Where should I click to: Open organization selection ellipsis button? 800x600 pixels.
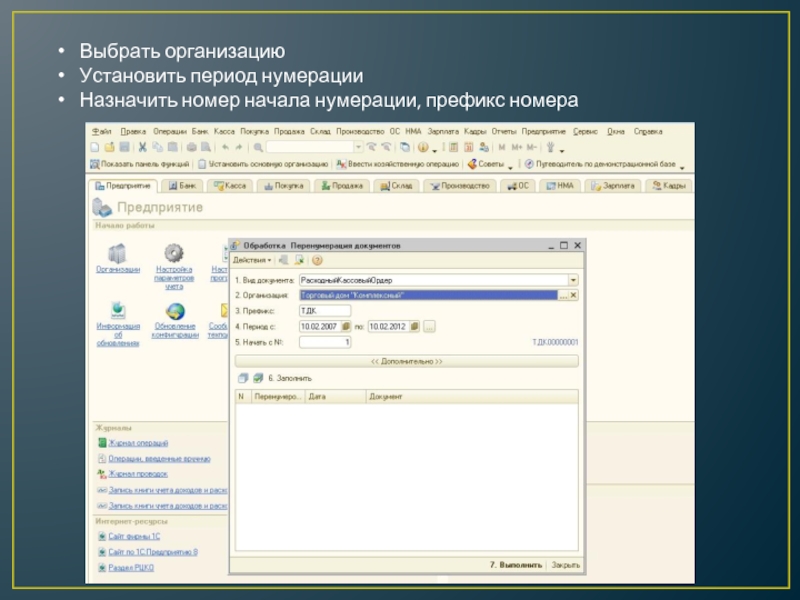coord(563,295)
